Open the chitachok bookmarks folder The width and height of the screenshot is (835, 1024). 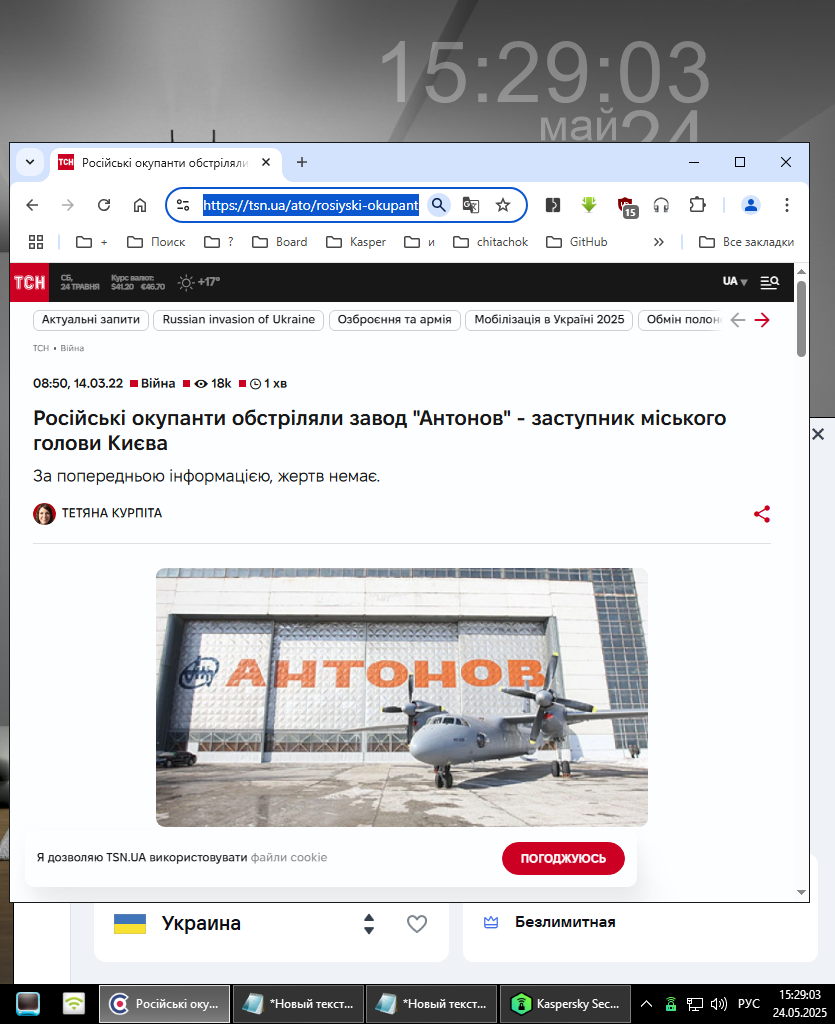[x=490, y=242]
